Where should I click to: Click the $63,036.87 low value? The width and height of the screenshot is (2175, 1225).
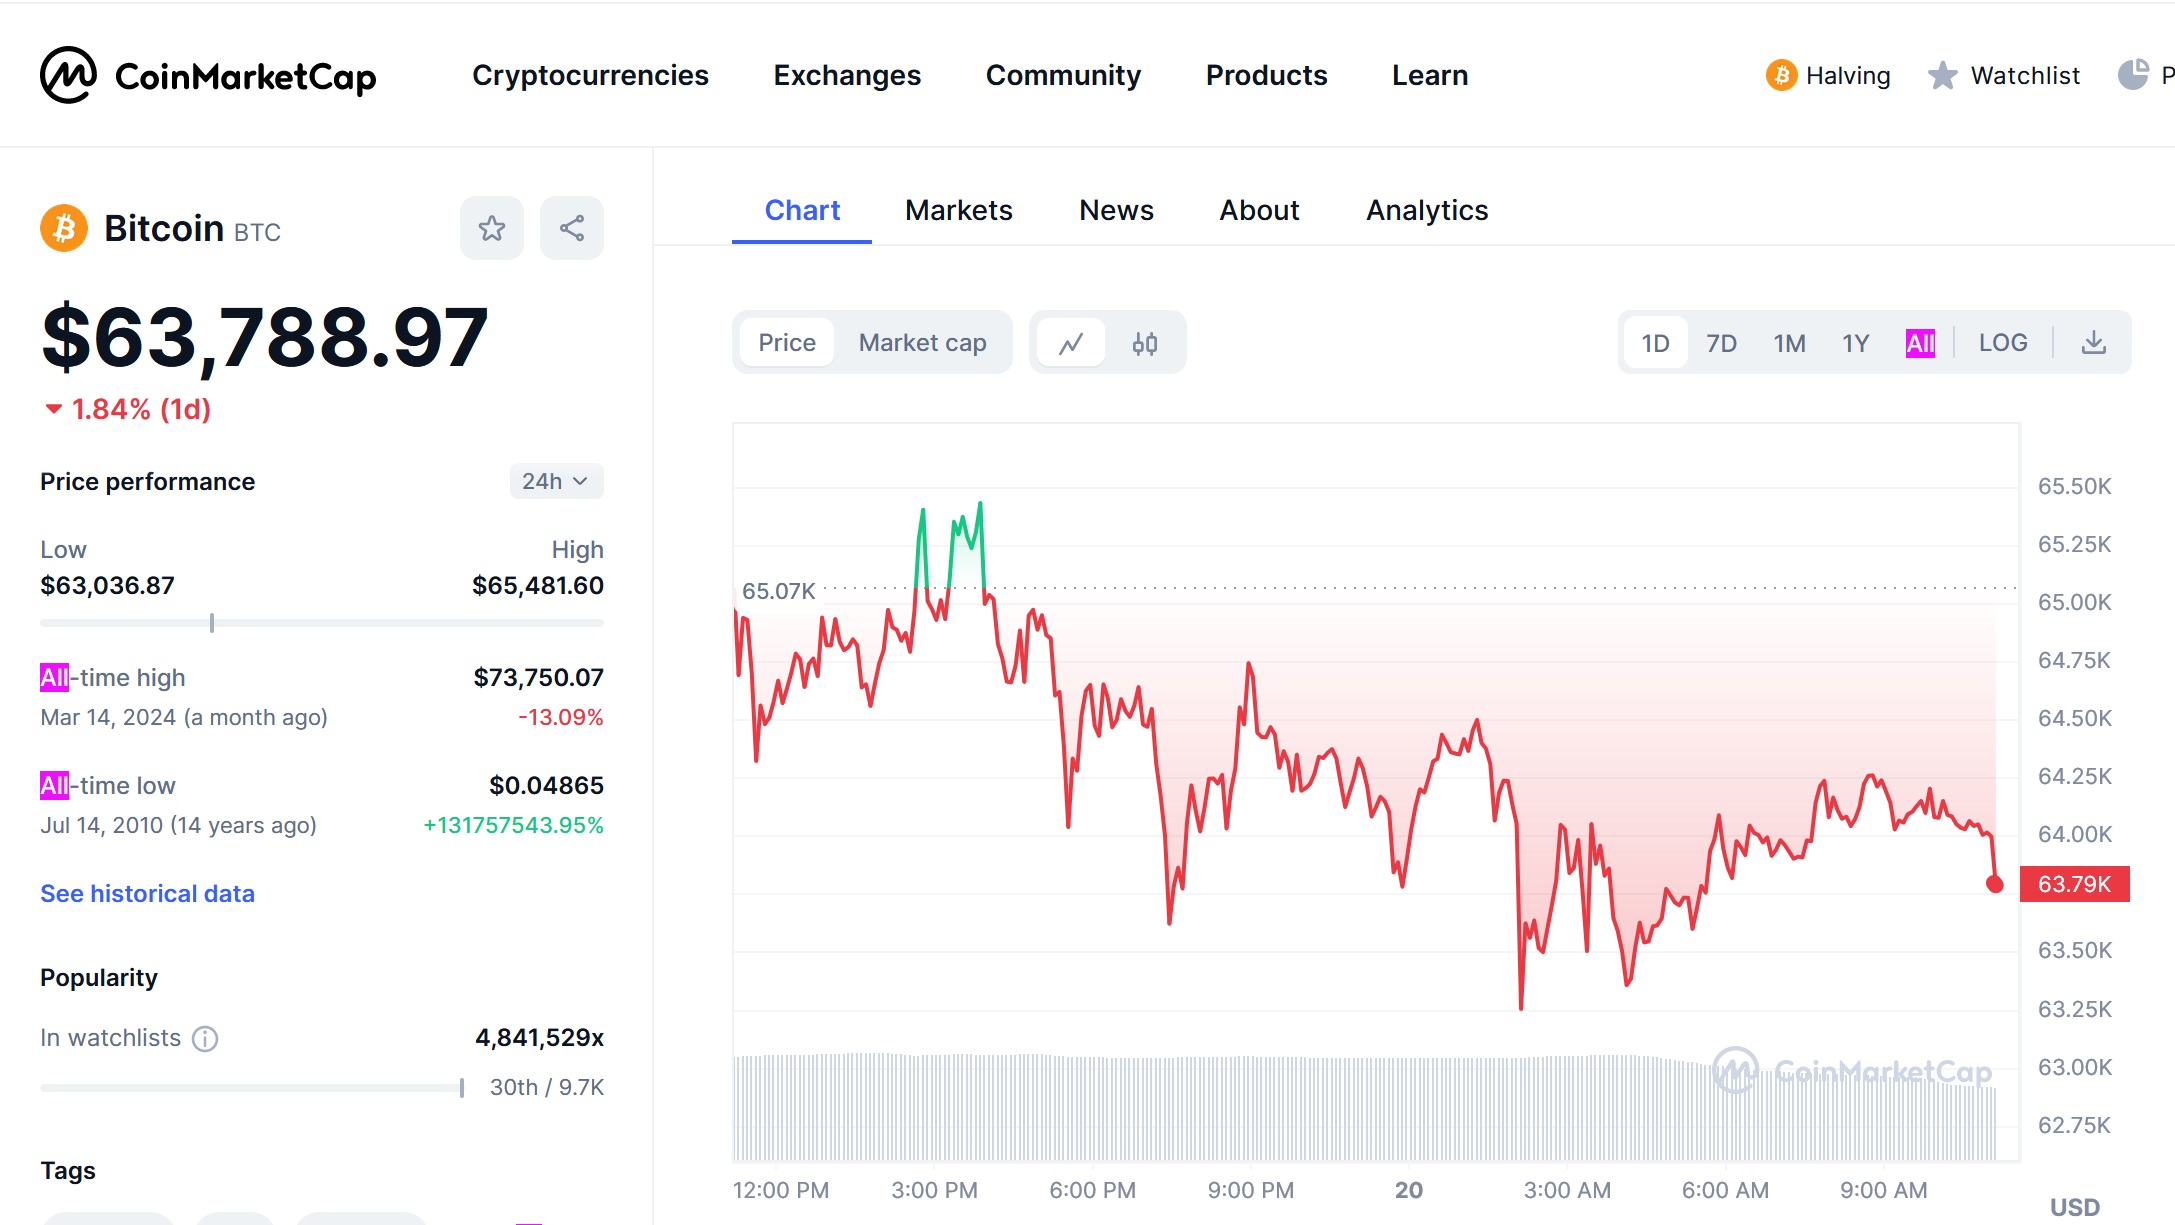(107, 585)
